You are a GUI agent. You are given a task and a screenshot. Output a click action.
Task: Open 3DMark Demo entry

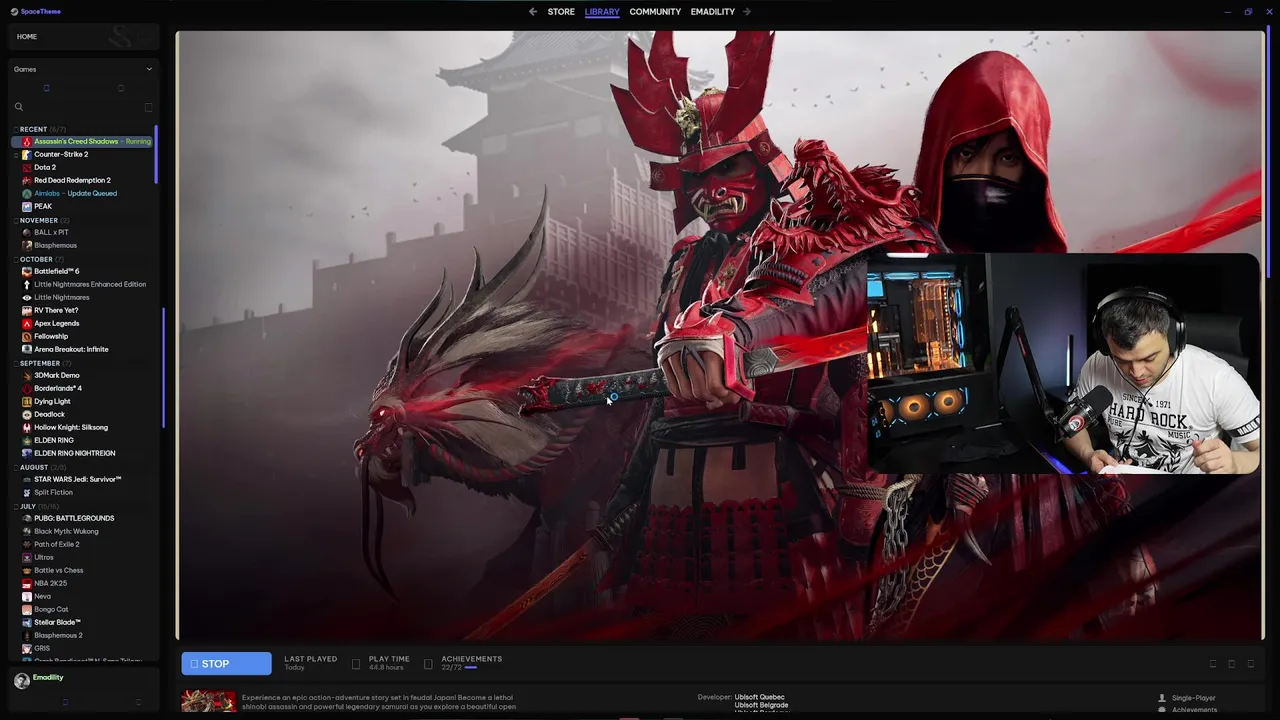(57, 376)
